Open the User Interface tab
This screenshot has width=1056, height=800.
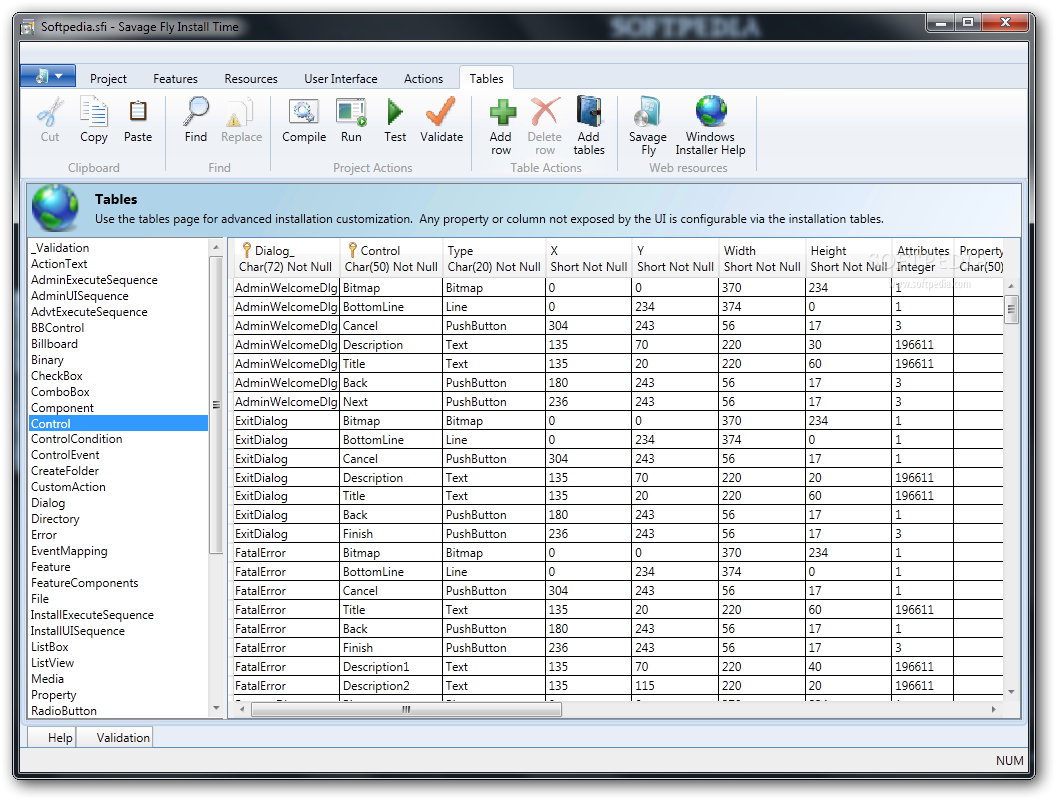(x=341, y=79)
